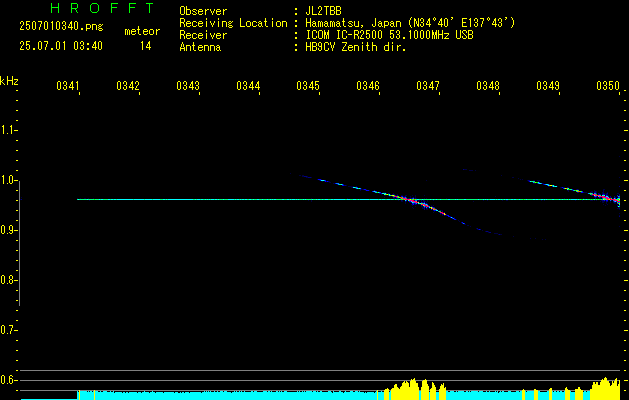Click the 0.6 kHz frequency tick label
This screenshot has width=629, height=400.
[8, 380]
